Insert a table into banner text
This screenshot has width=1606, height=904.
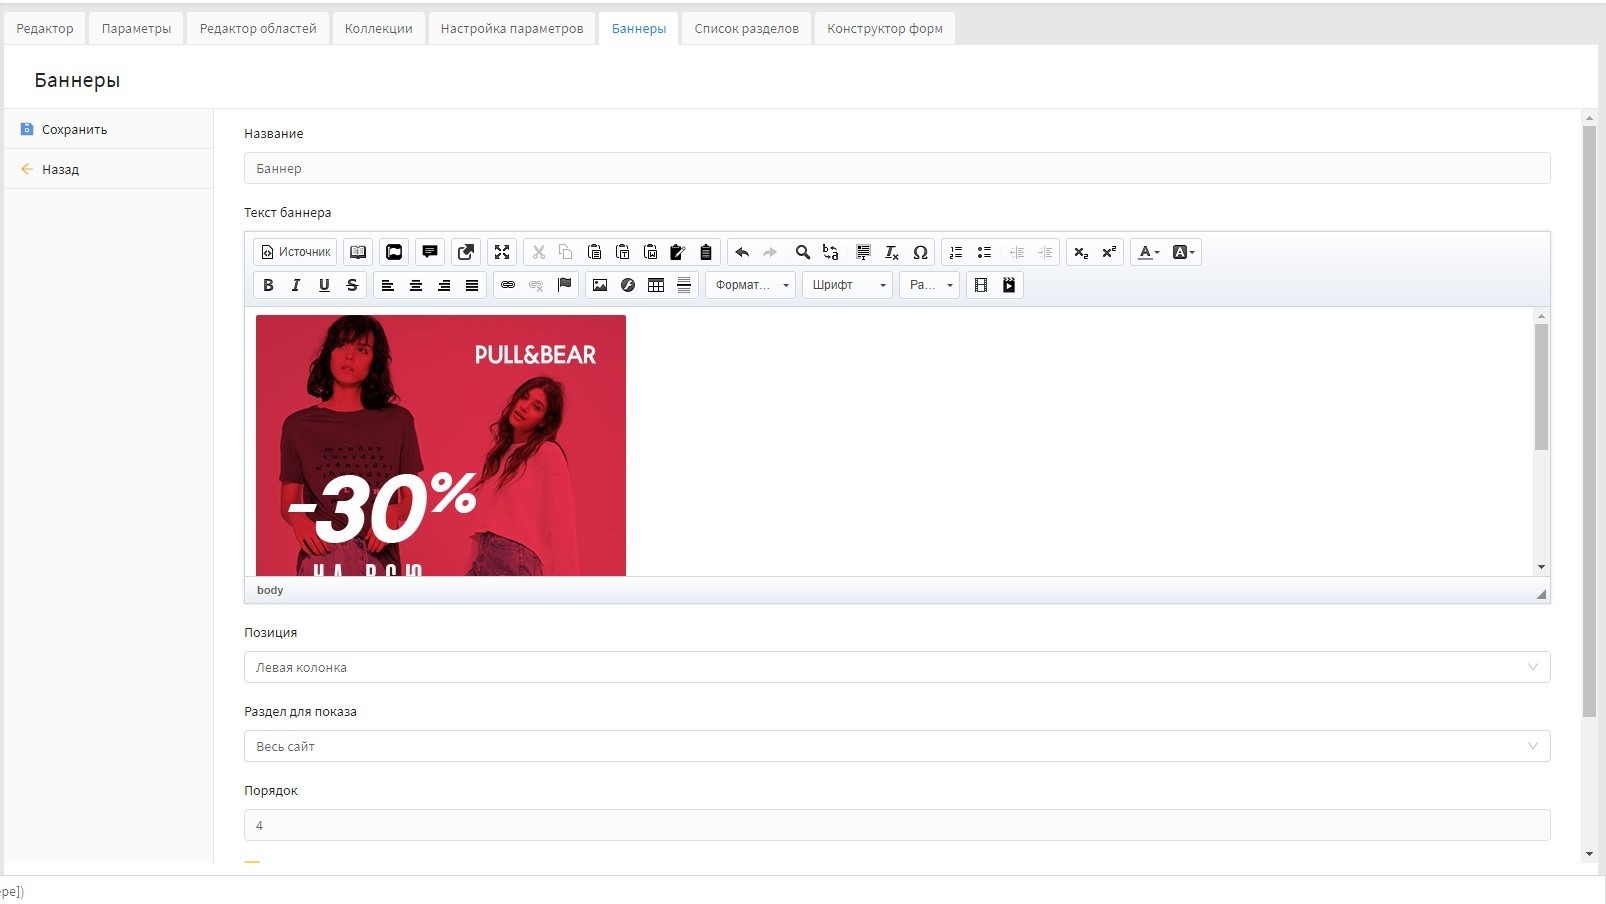click(x=656, y=285)
